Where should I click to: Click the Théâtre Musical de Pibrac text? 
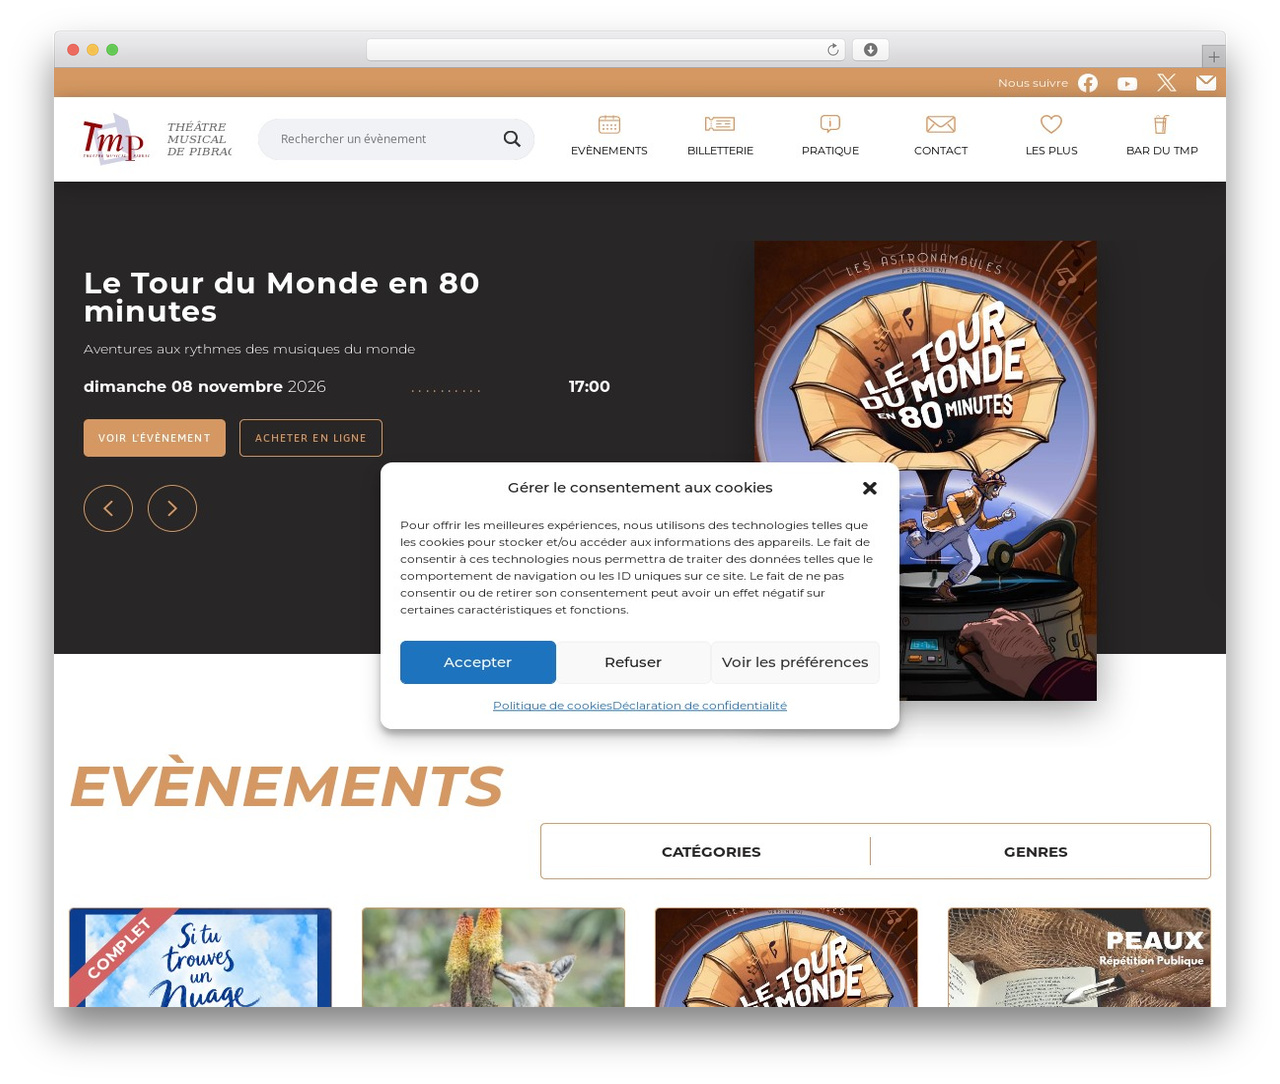tap(198, 139)
